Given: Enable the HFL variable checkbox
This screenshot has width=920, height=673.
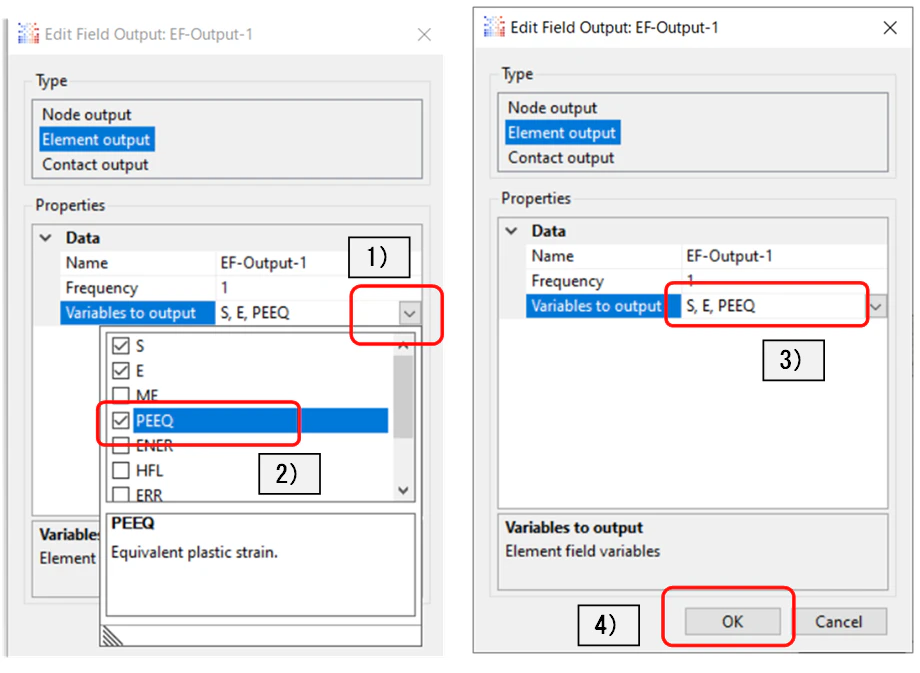Looking at the screenshot, I should [121, 470].
